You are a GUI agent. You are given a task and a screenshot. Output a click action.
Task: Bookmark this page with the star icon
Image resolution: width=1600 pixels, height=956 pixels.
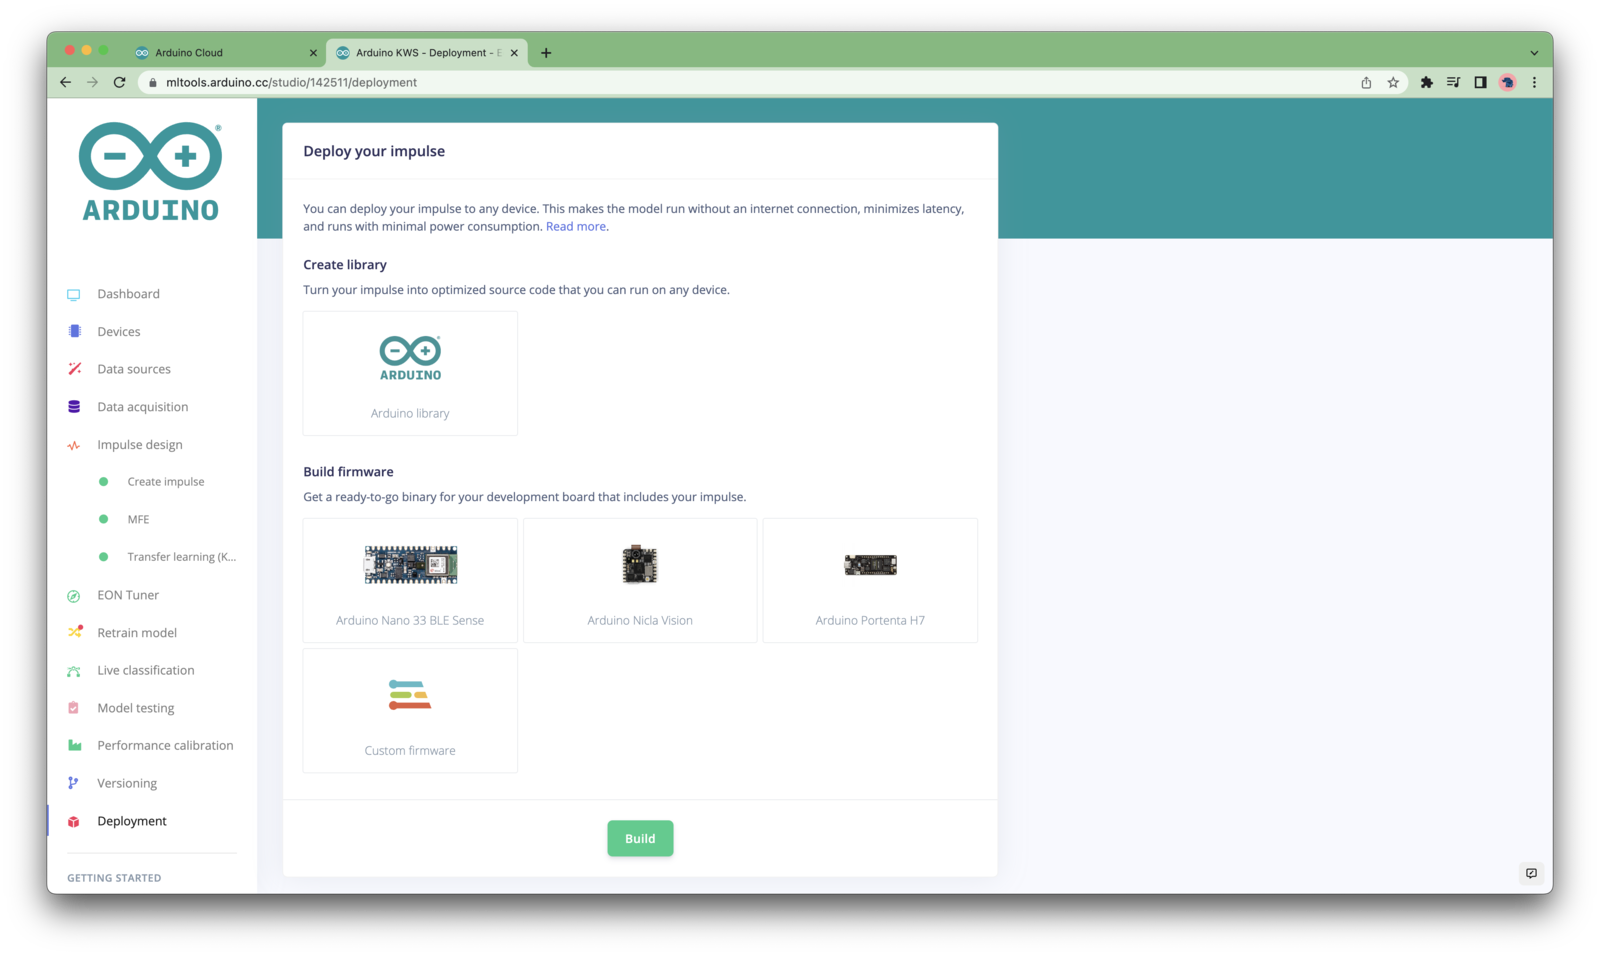pyautogui.click(x=1393, y=82)
